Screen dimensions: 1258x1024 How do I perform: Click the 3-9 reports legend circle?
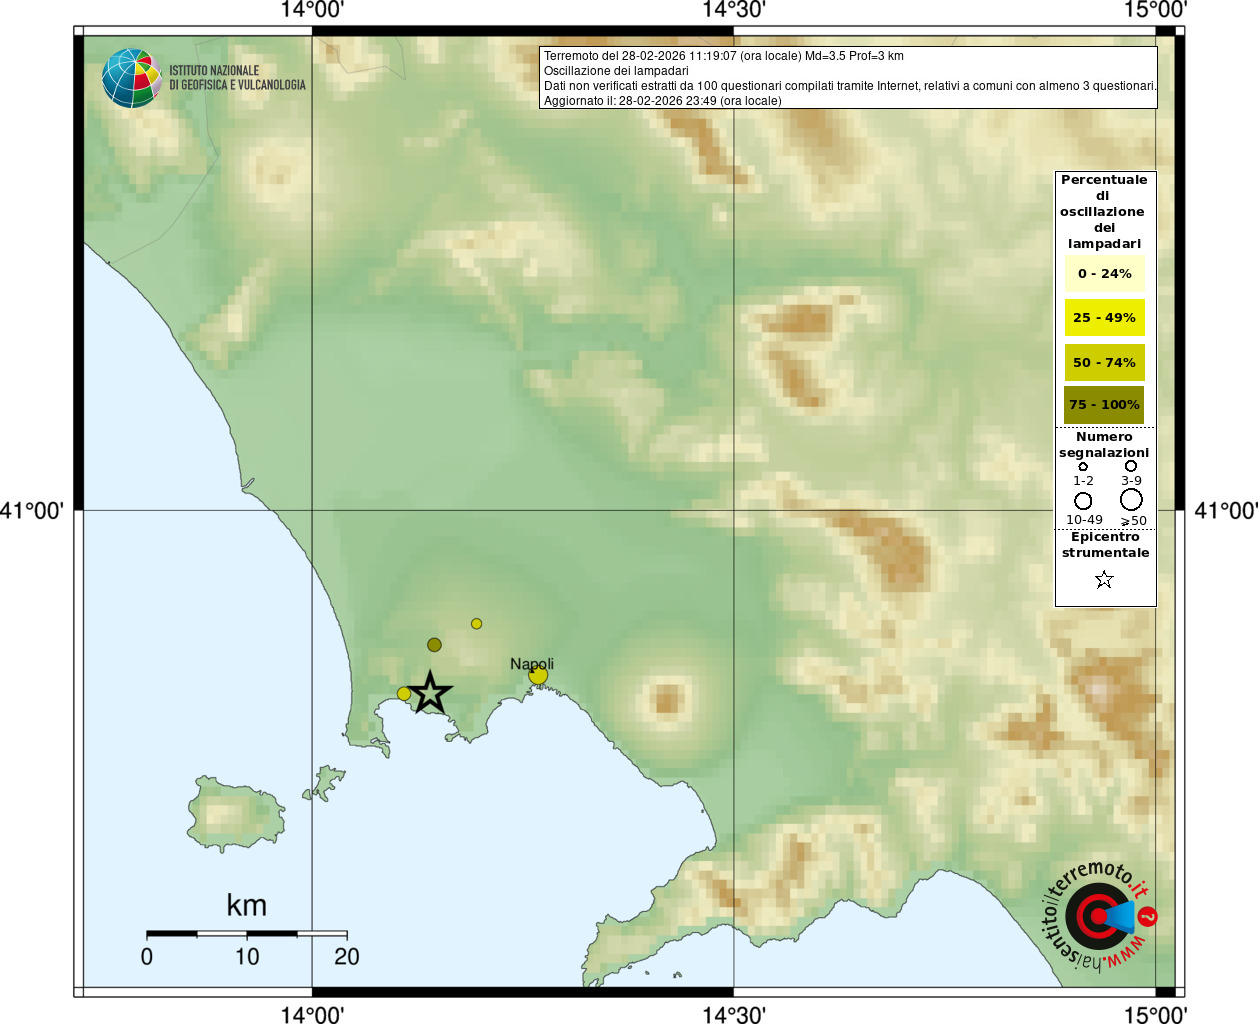tap(1131, 466)
